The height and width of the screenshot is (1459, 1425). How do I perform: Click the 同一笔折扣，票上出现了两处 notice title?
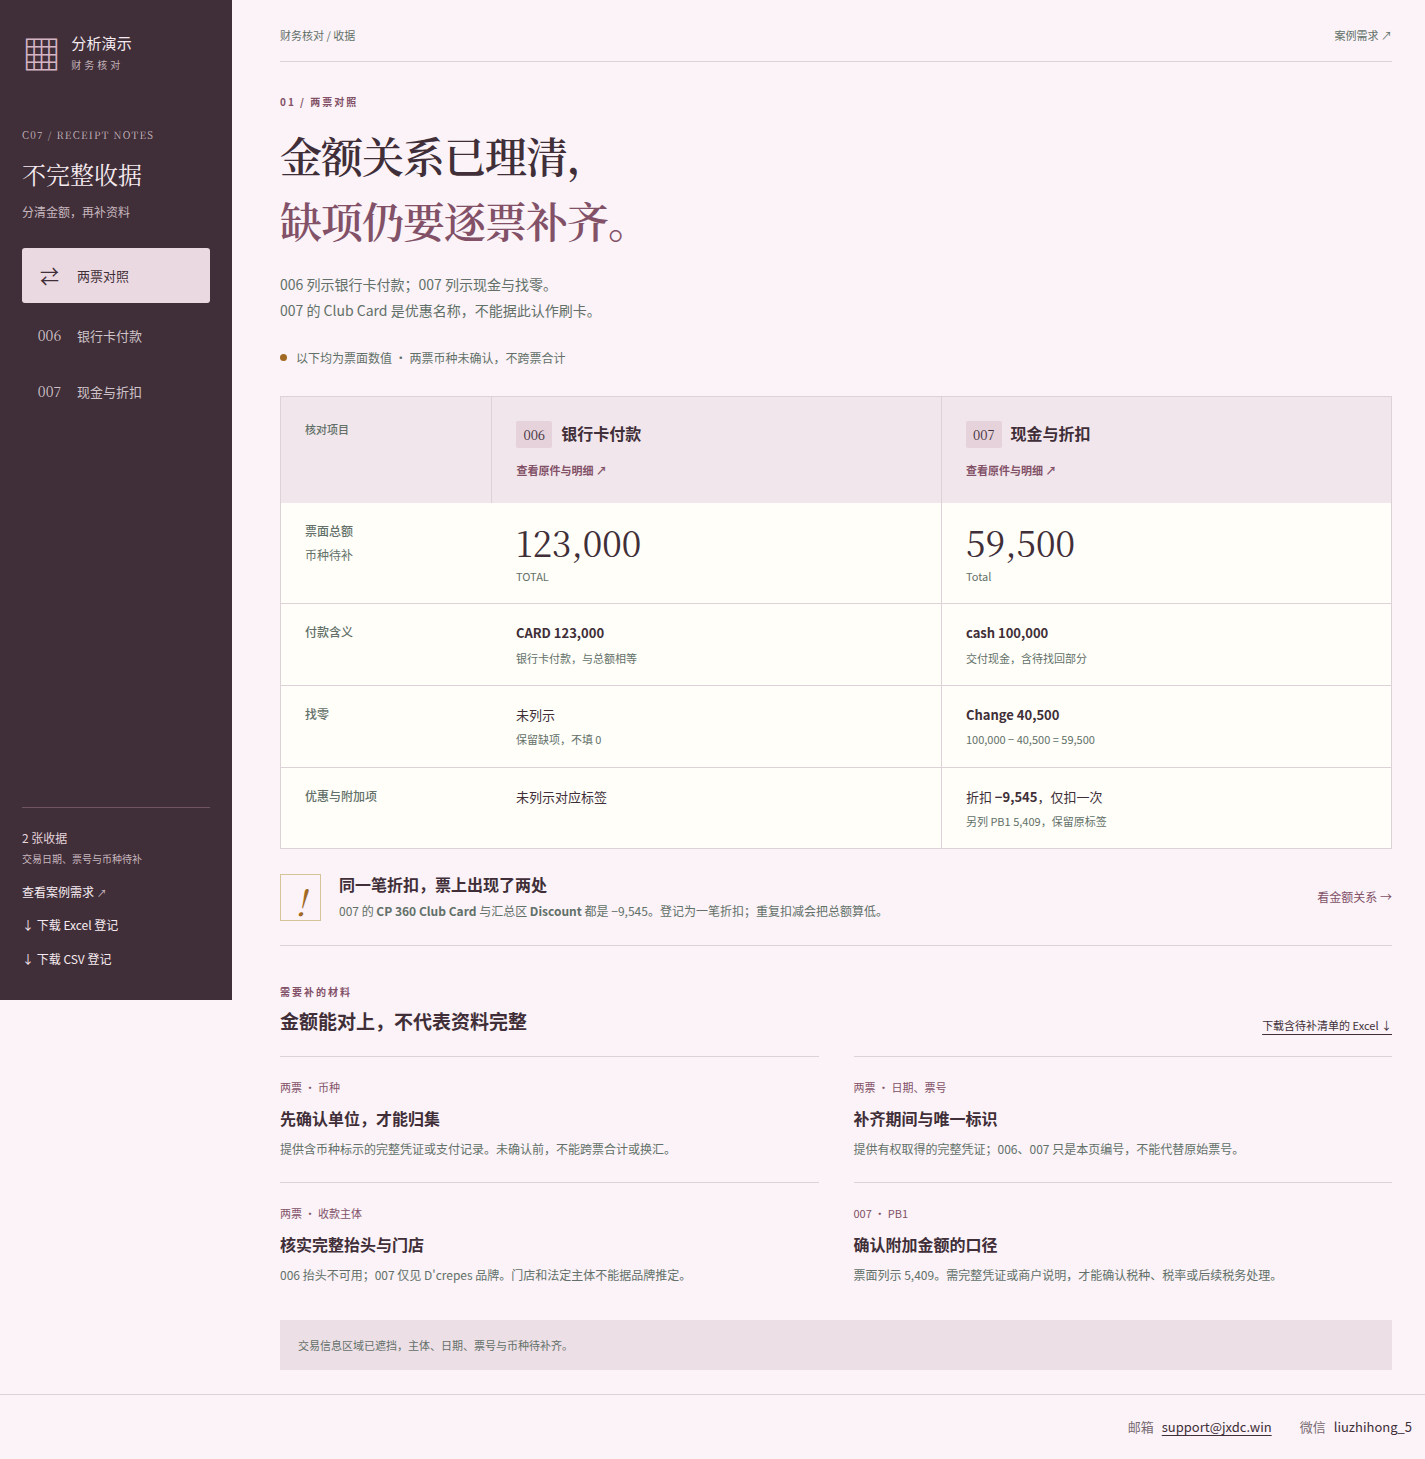pos(443,885)
